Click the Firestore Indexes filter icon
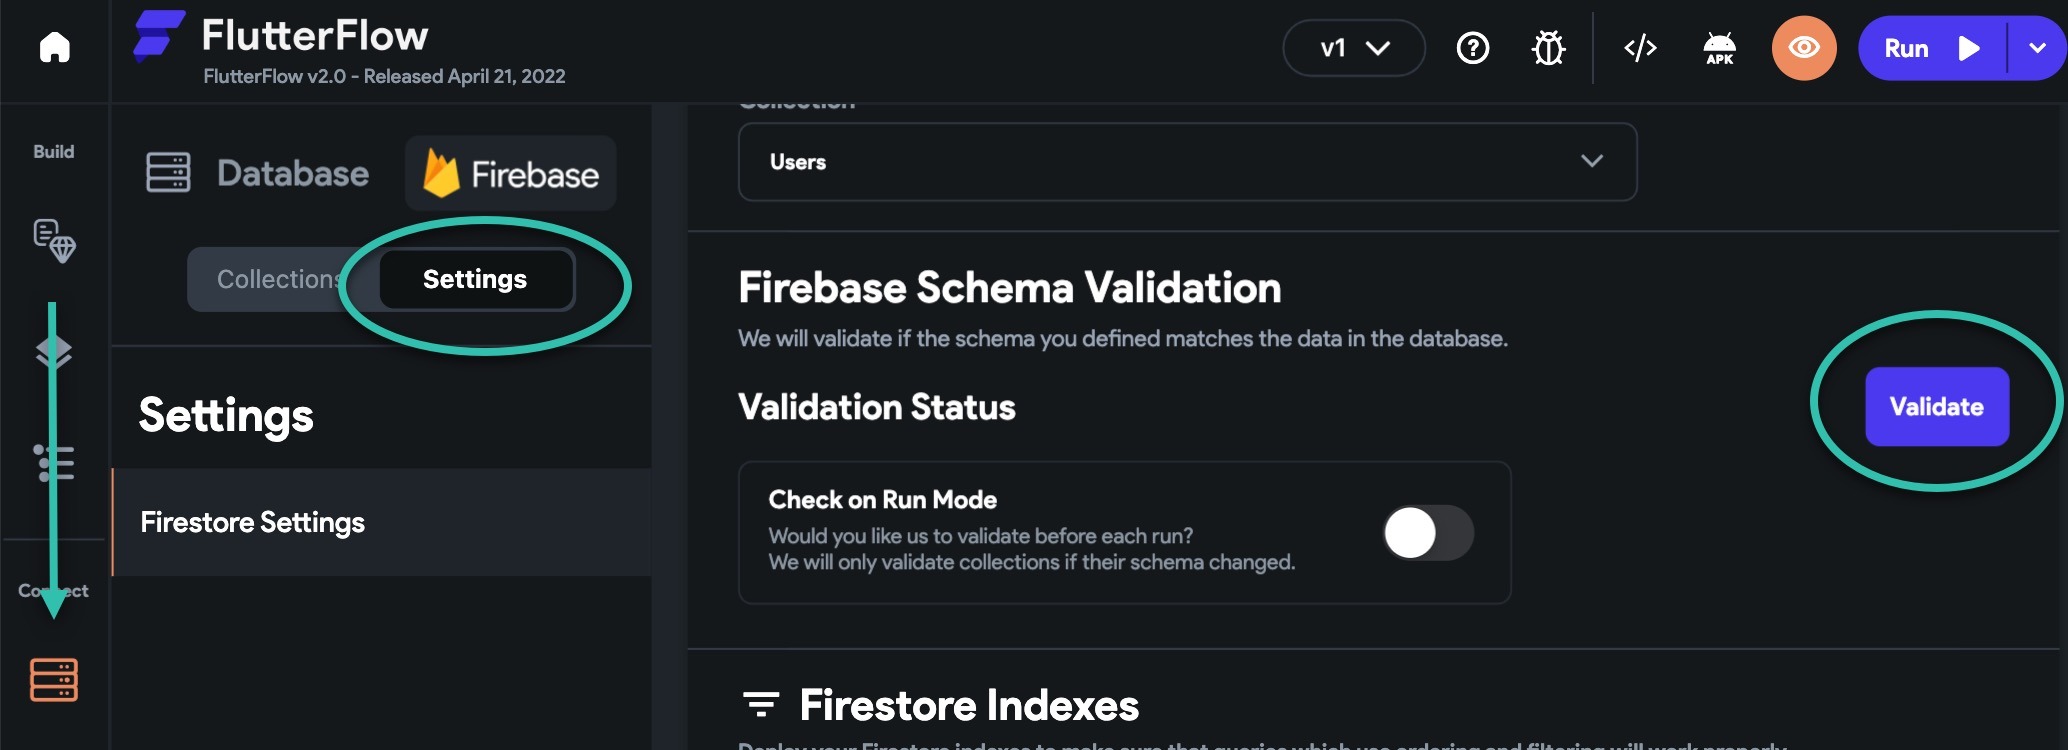This screenshot has height=750, width=2068. pos(761,705)
